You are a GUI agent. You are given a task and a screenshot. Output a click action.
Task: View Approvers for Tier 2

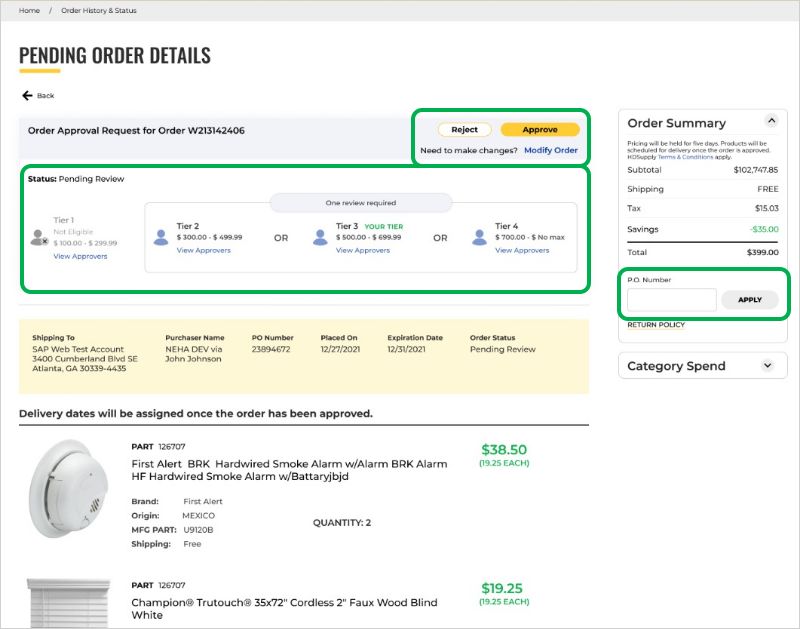point(204,250)
